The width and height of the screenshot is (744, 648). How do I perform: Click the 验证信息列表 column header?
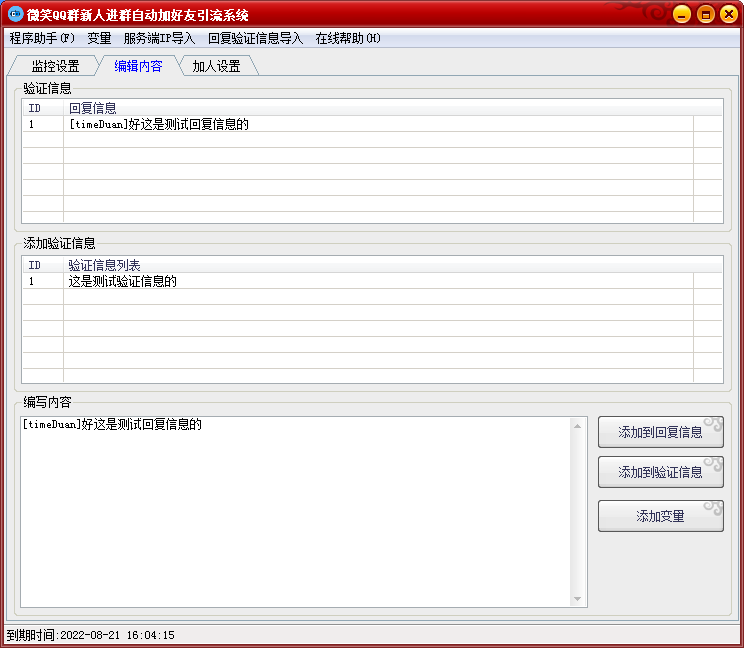pos(393,265)
